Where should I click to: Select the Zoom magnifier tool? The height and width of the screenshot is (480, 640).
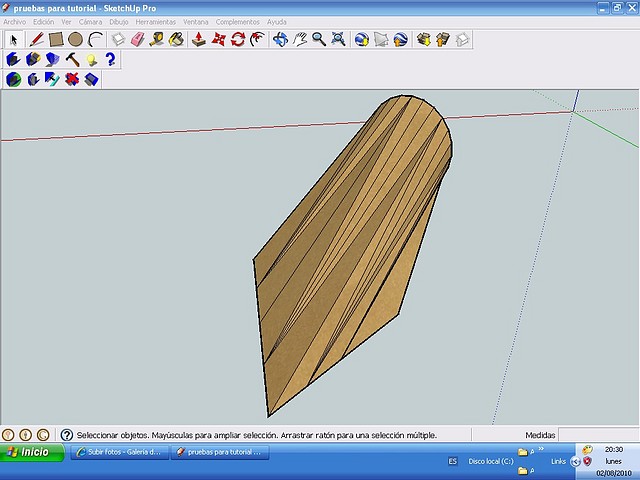coord(319,40)
